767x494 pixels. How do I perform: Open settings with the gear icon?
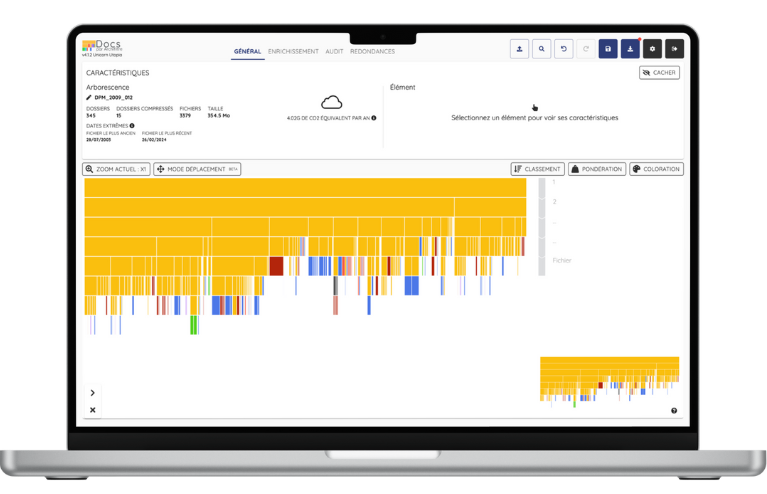pos(652,48)
